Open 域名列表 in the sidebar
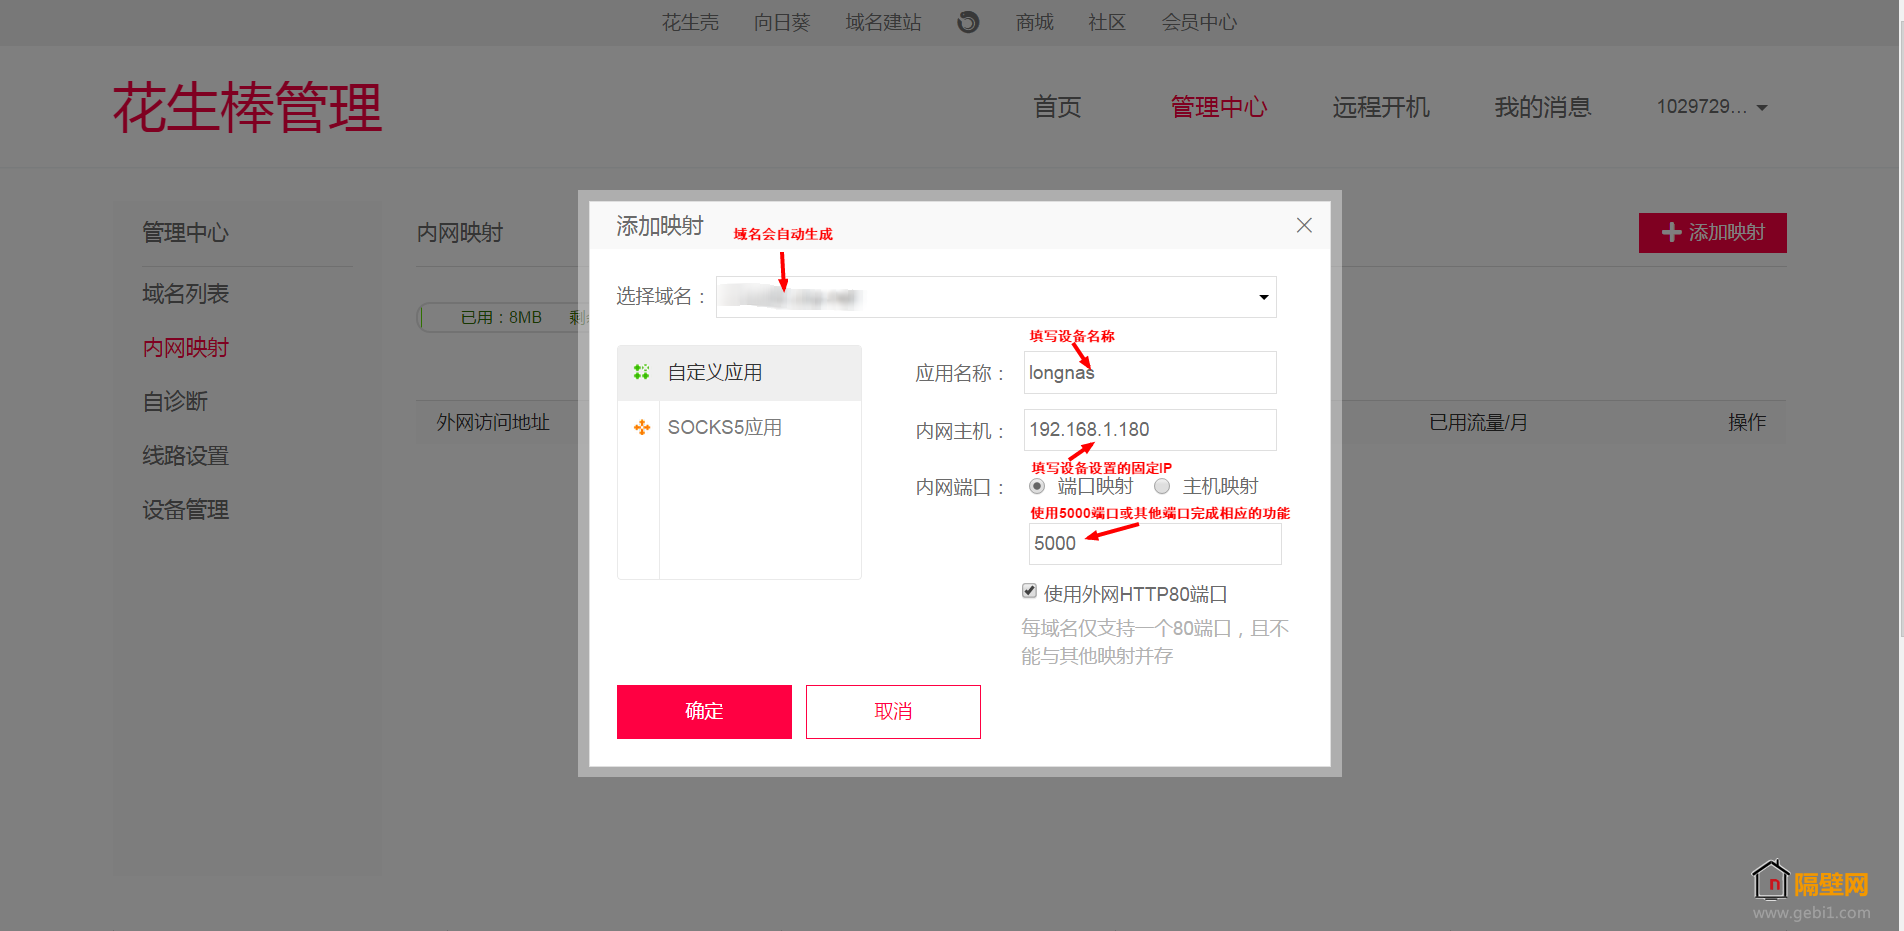Image resolution: width=1904 pixels, height=931 pixels. click(x=185, y=294)
